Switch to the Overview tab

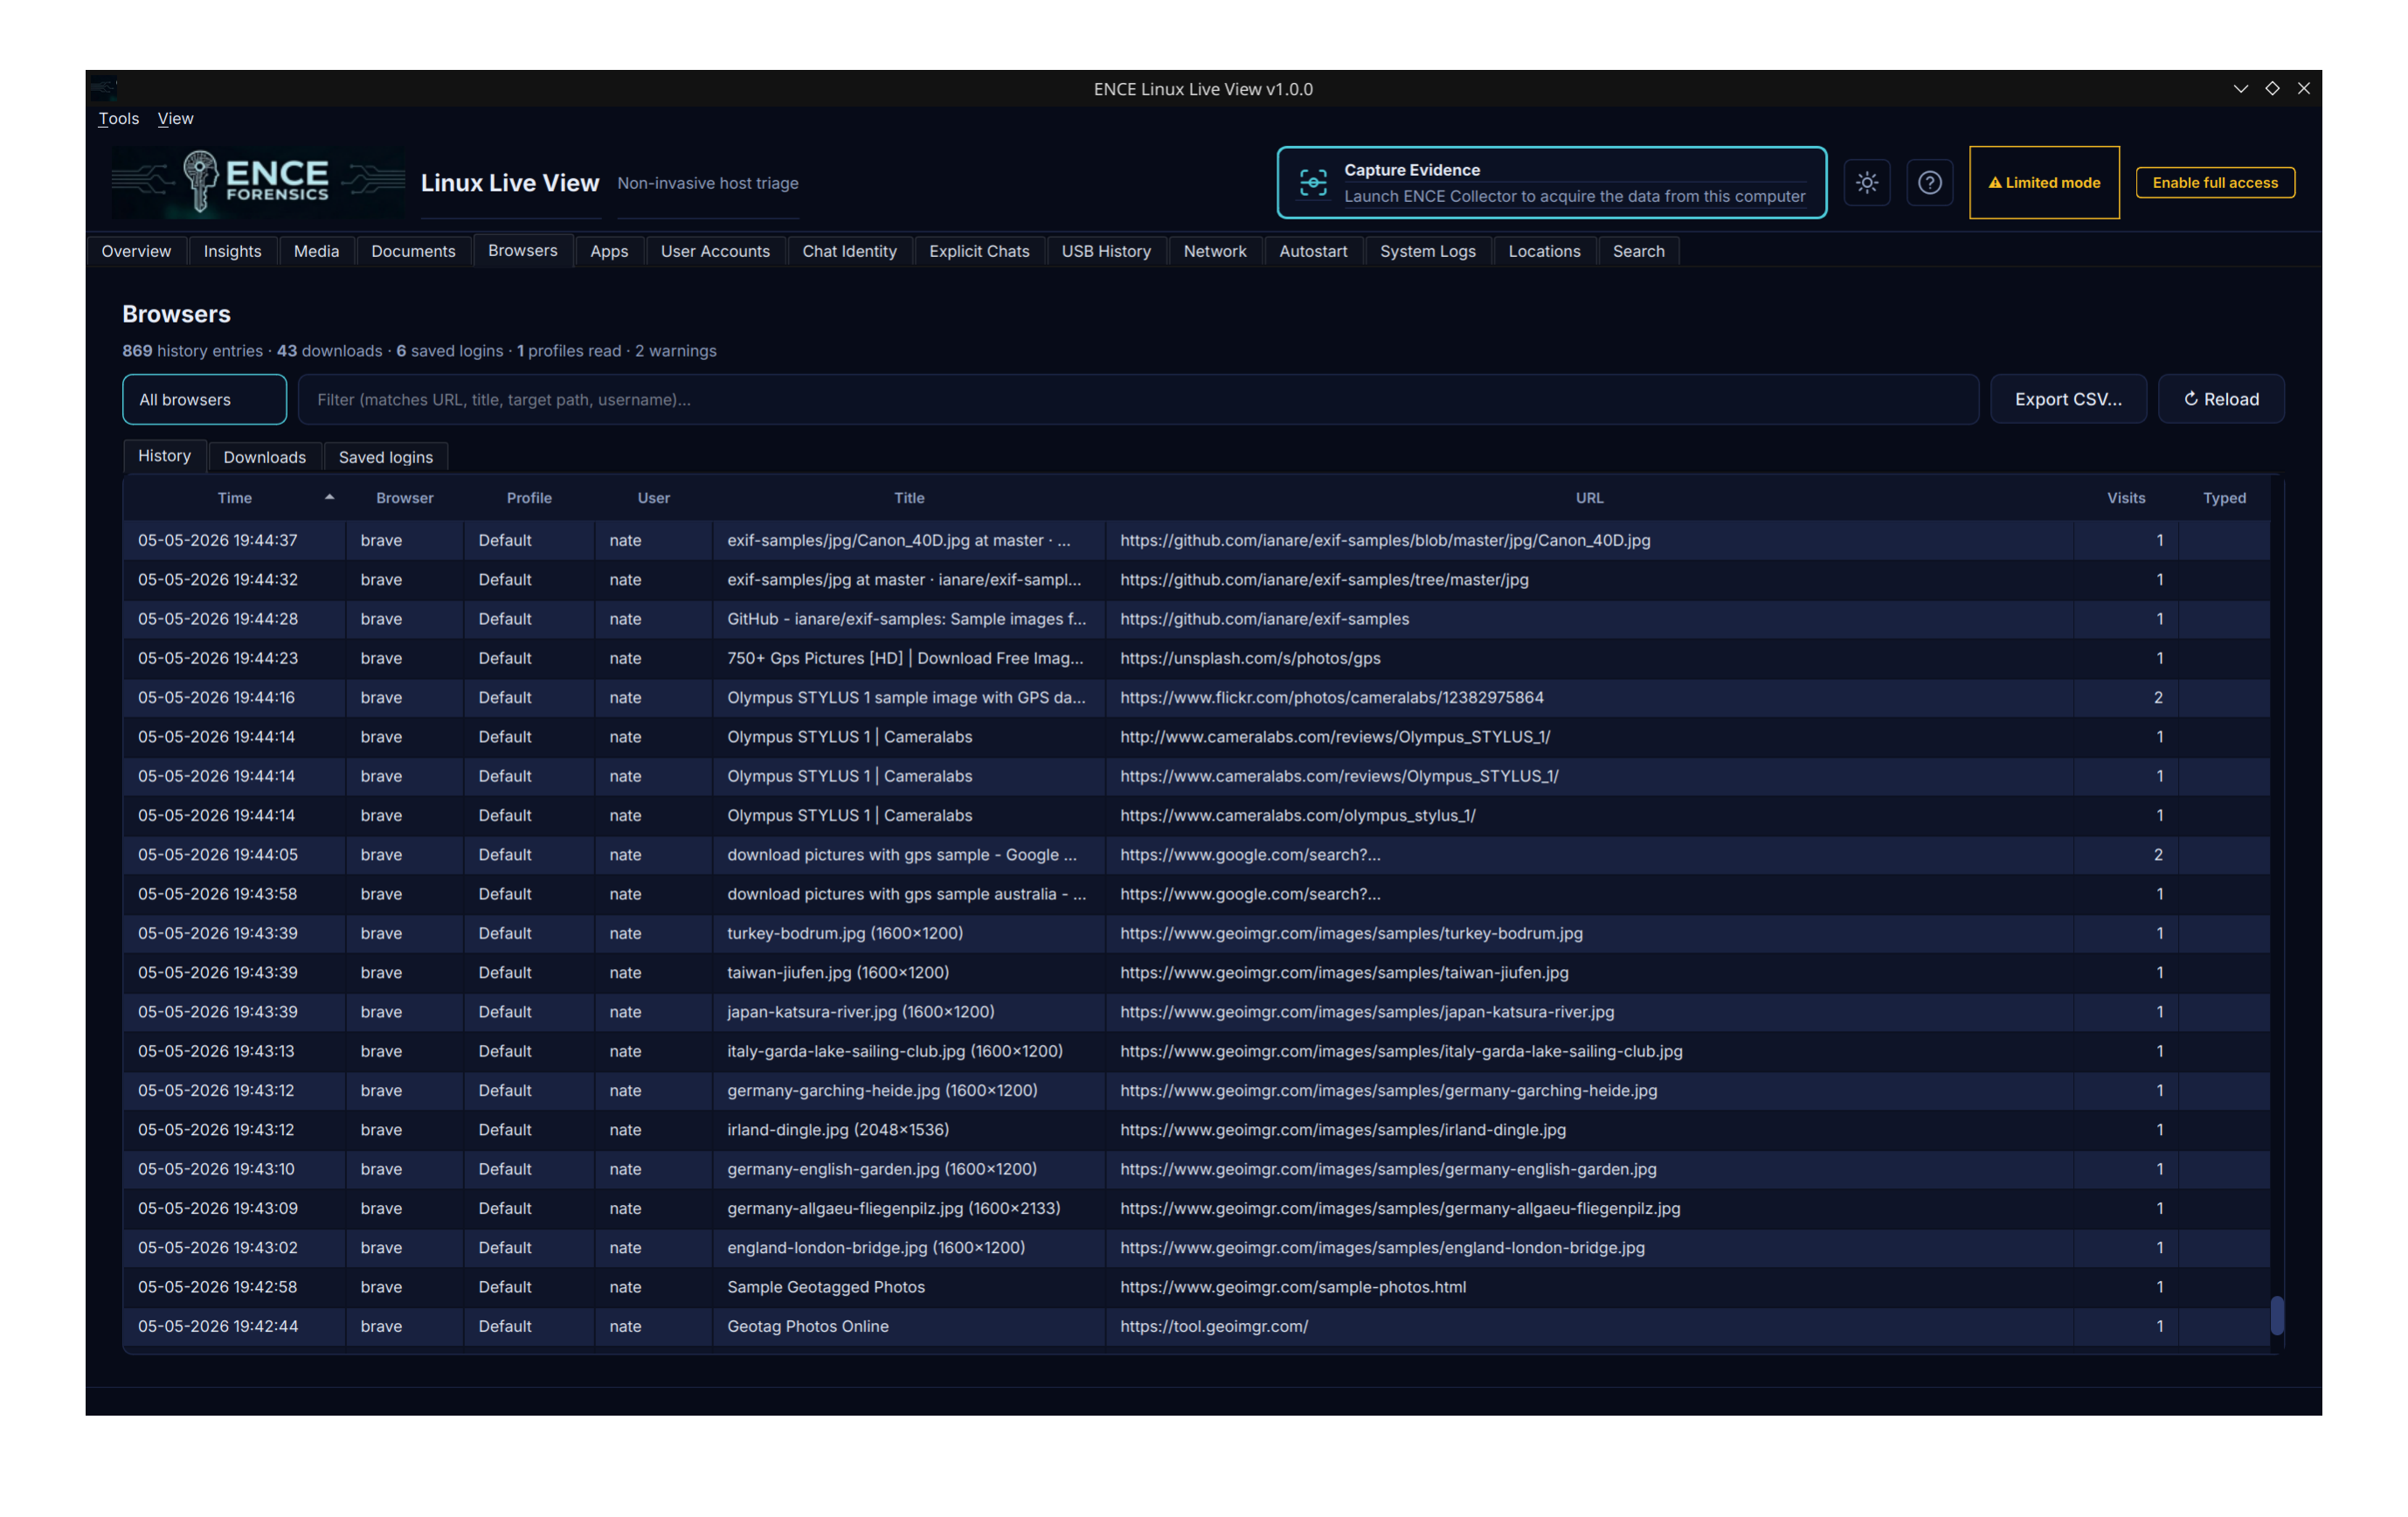pyautogui.click(x=136, y=251)
